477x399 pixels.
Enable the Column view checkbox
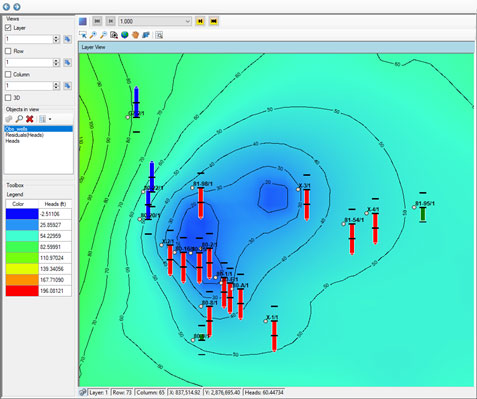8,74
